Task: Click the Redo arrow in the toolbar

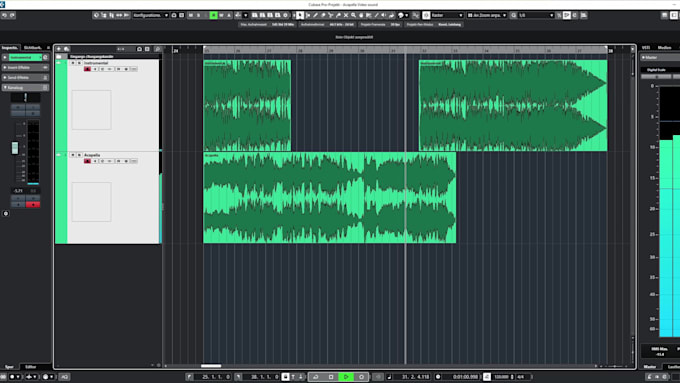Action: click(x=12, y=15)
